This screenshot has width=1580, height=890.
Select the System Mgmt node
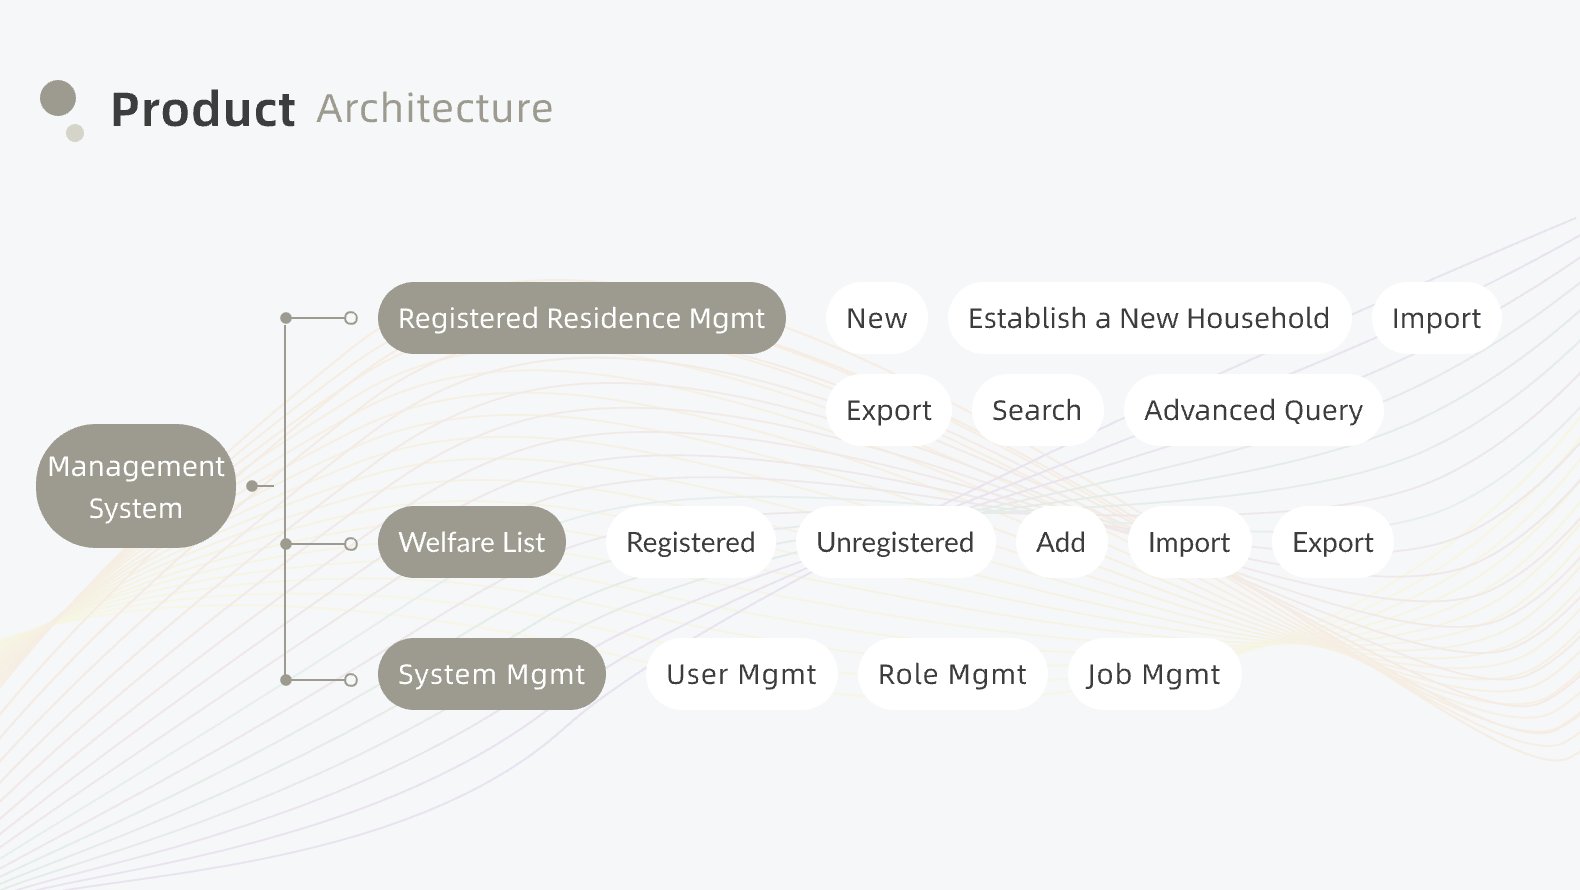pos(491,674)
